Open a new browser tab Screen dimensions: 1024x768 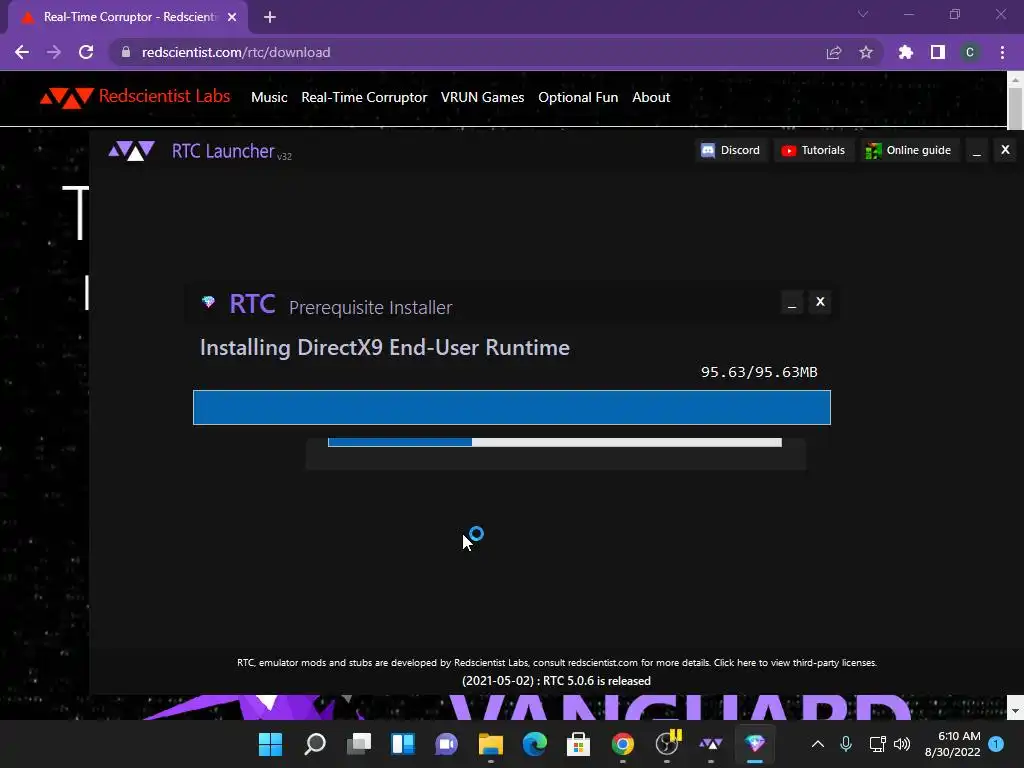pyautogui.click(x=270, y=17)
